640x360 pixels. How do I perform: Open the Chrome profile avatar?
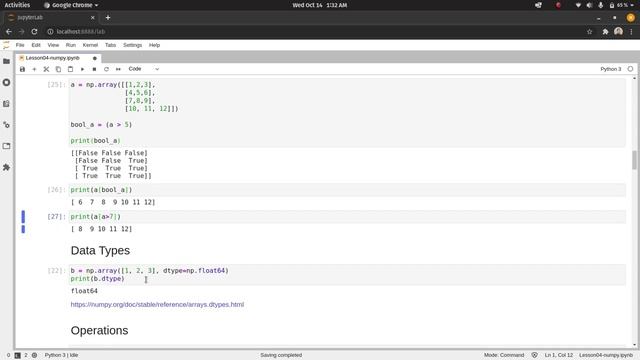(x=618, y=31)
